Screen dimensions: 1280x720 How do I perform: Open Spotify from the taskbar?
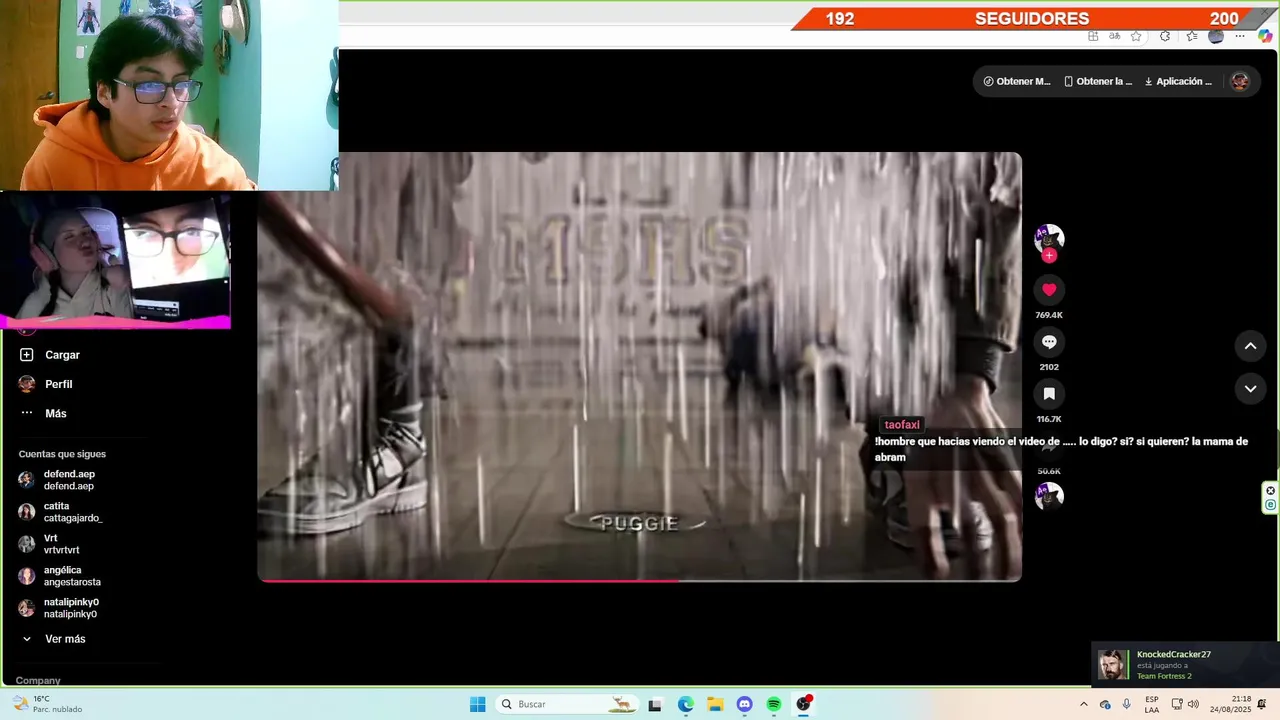[774, 704]
